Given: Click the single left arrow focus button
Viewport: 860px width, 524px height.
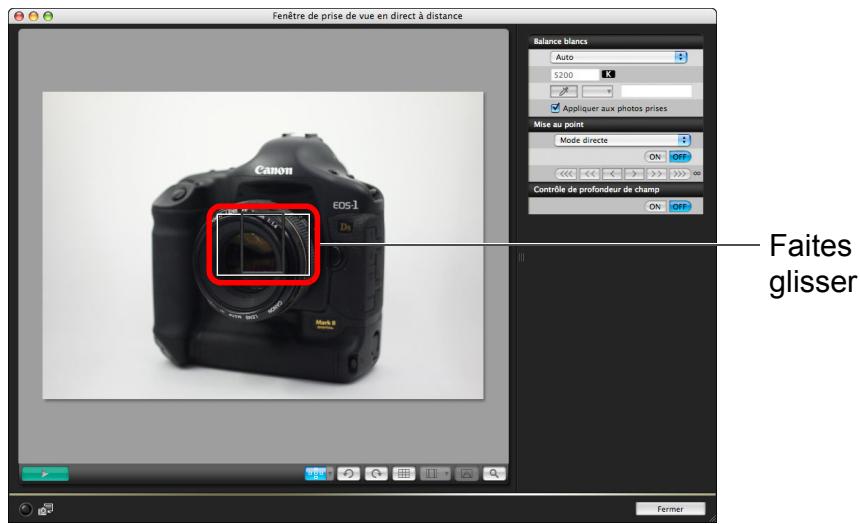Looking at the screenshot, I should [612, 174].
